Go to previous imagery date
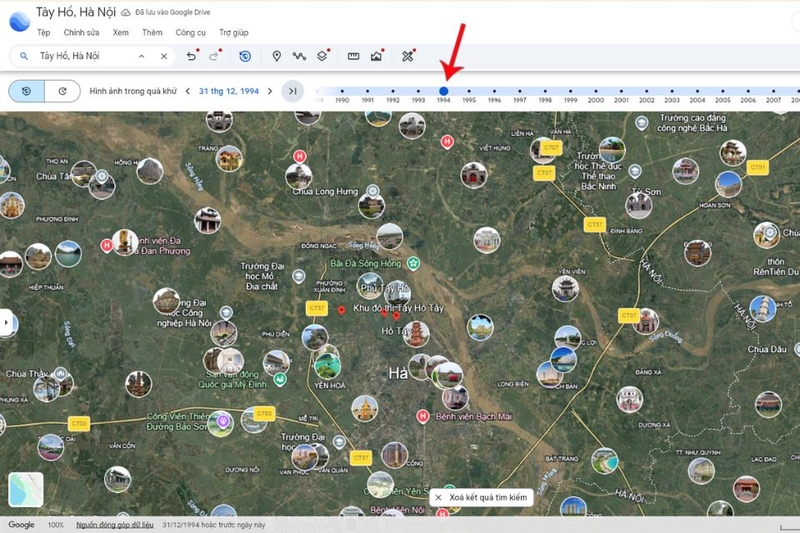Screen dimensions: 800x533 188,91
